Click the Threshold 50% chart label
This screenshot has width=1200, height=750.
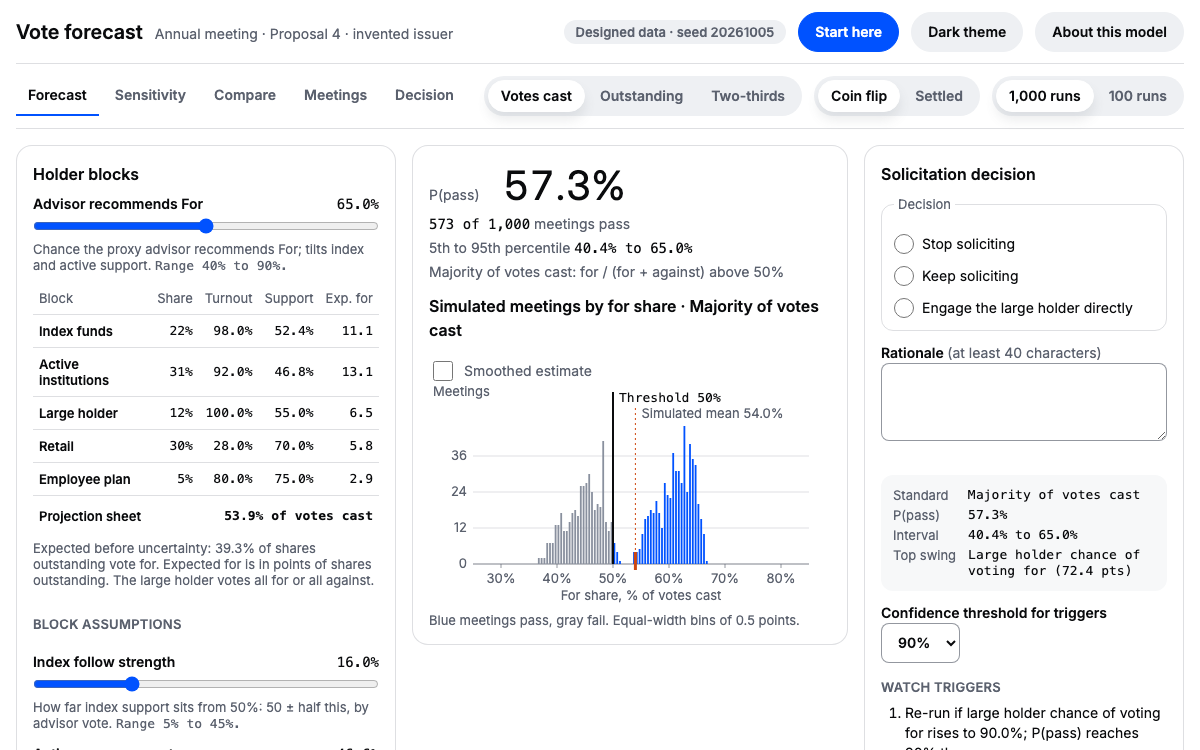pyautogui.click(x=670, y=397)
